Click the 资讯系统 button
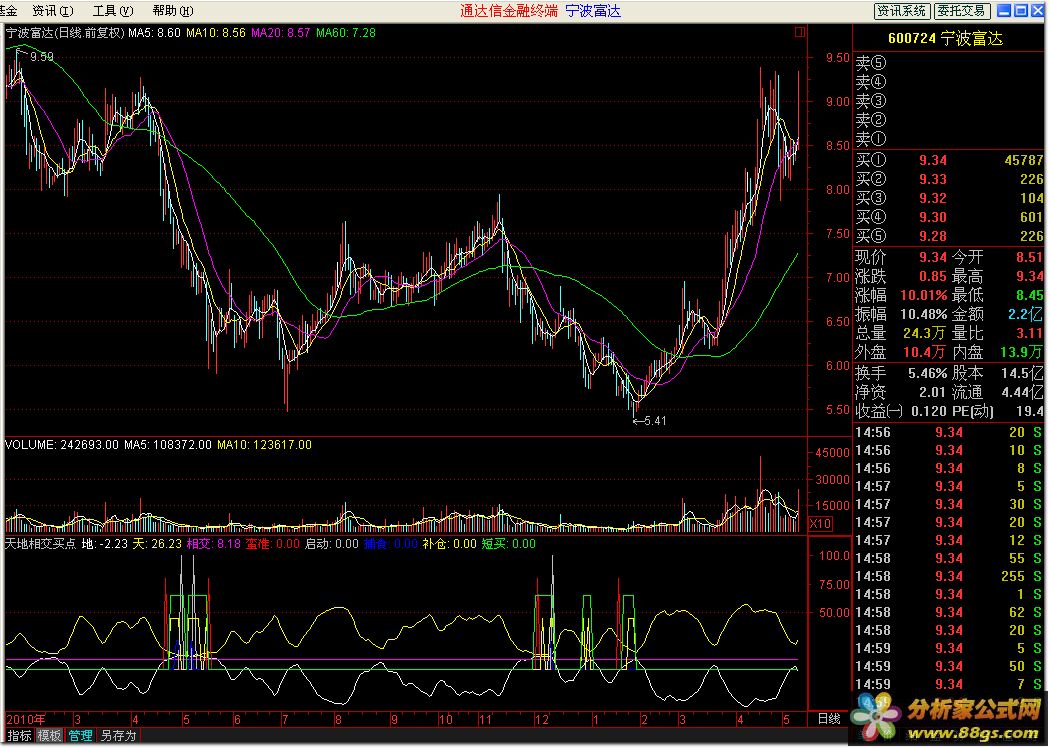This screenshot has height=748, width=1050. [902, 11]
